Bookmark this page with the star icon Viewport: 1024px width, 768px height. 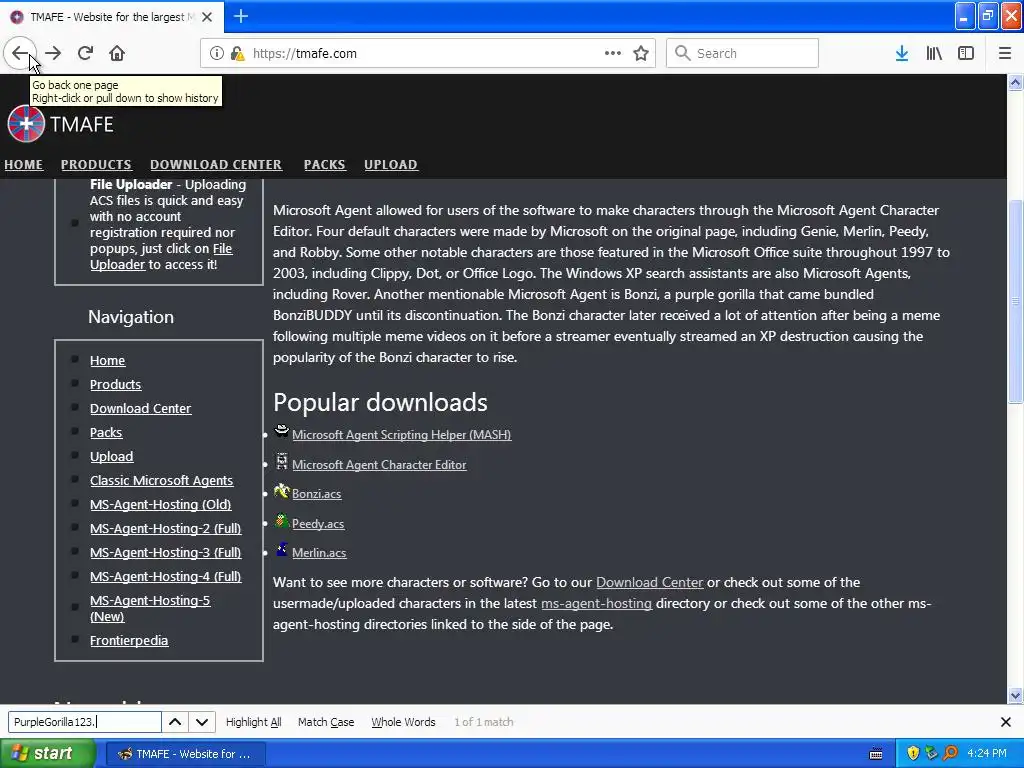point(641,53)
